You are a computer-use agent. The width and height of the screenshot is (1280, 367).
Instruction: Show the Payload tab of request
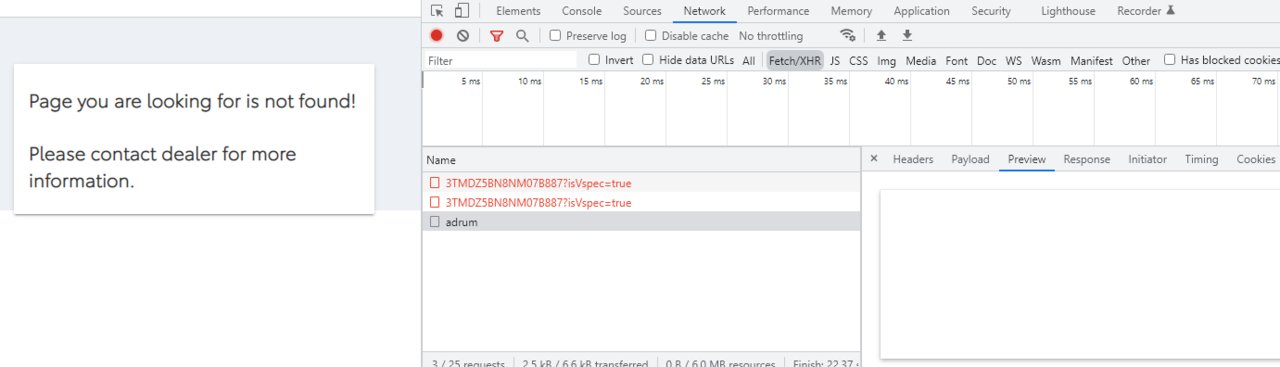970,159
